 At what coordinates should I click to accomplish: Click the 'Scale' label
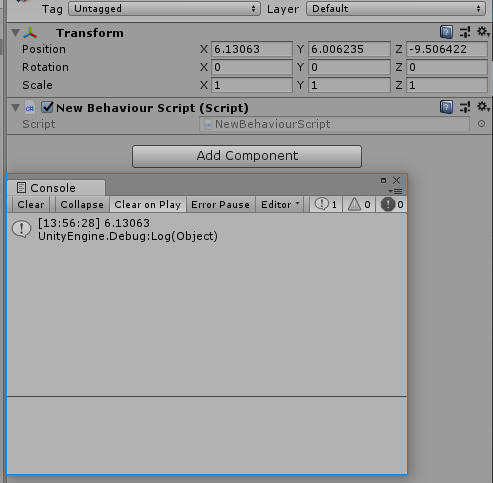coord(37,85)
